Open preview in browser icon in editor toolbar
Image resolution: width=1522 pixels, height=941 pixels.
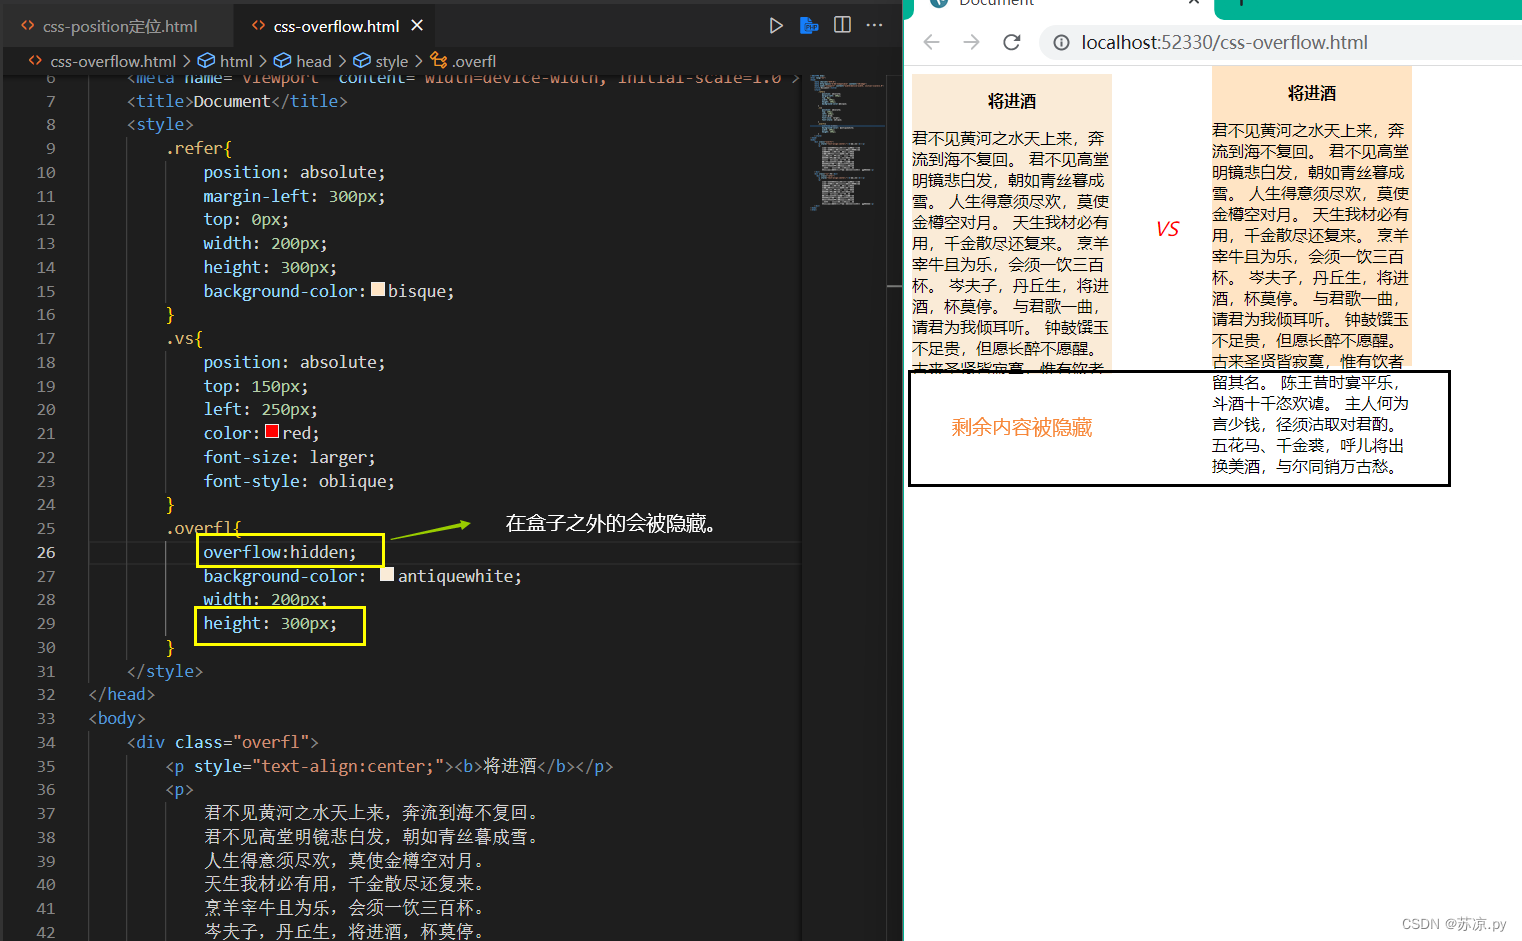[x=809, y=25]
